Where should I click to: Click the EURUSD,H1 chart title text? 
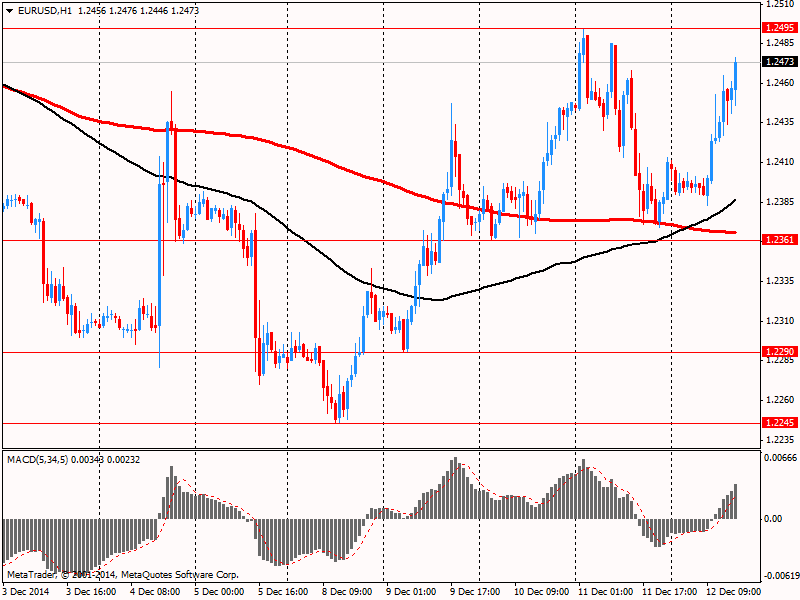(x=44, y=11)
